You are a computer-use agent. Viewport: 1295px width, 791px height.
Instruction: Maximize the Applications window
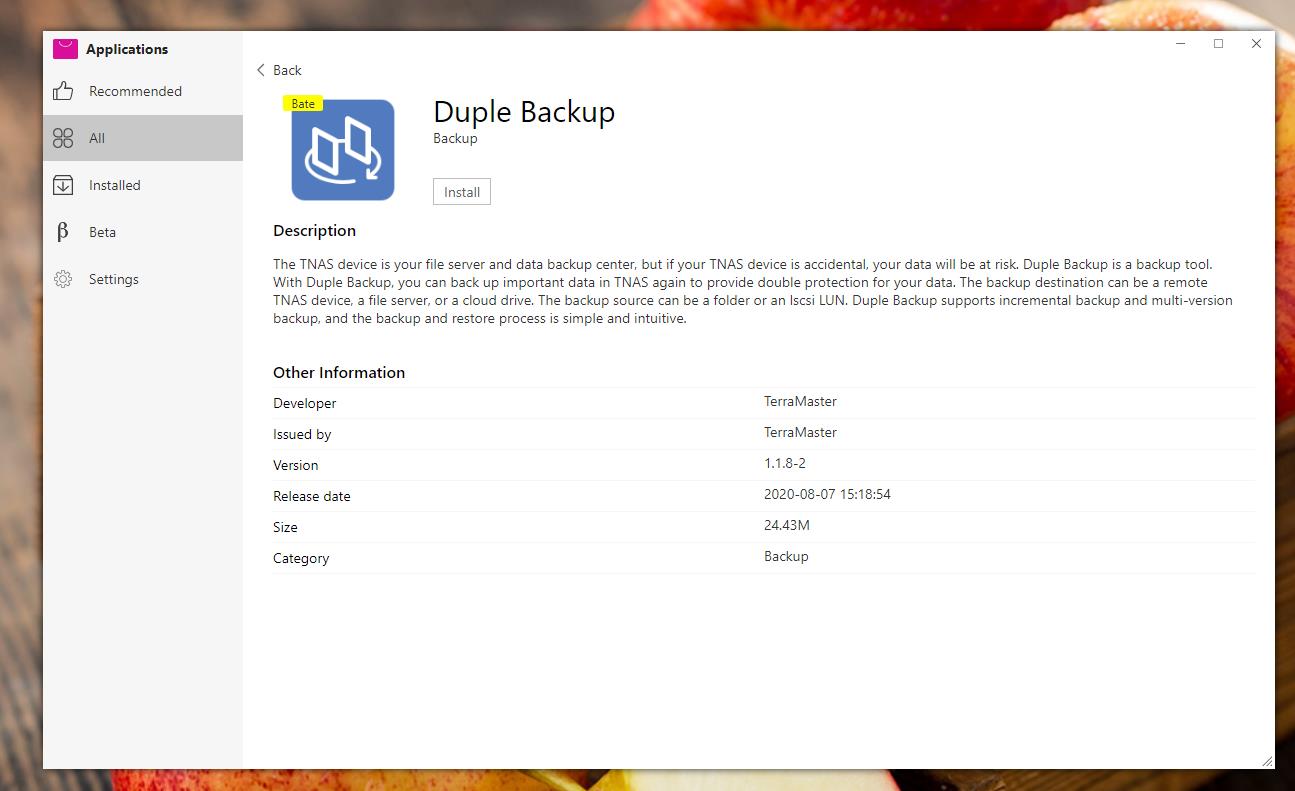coord(1218,44)
